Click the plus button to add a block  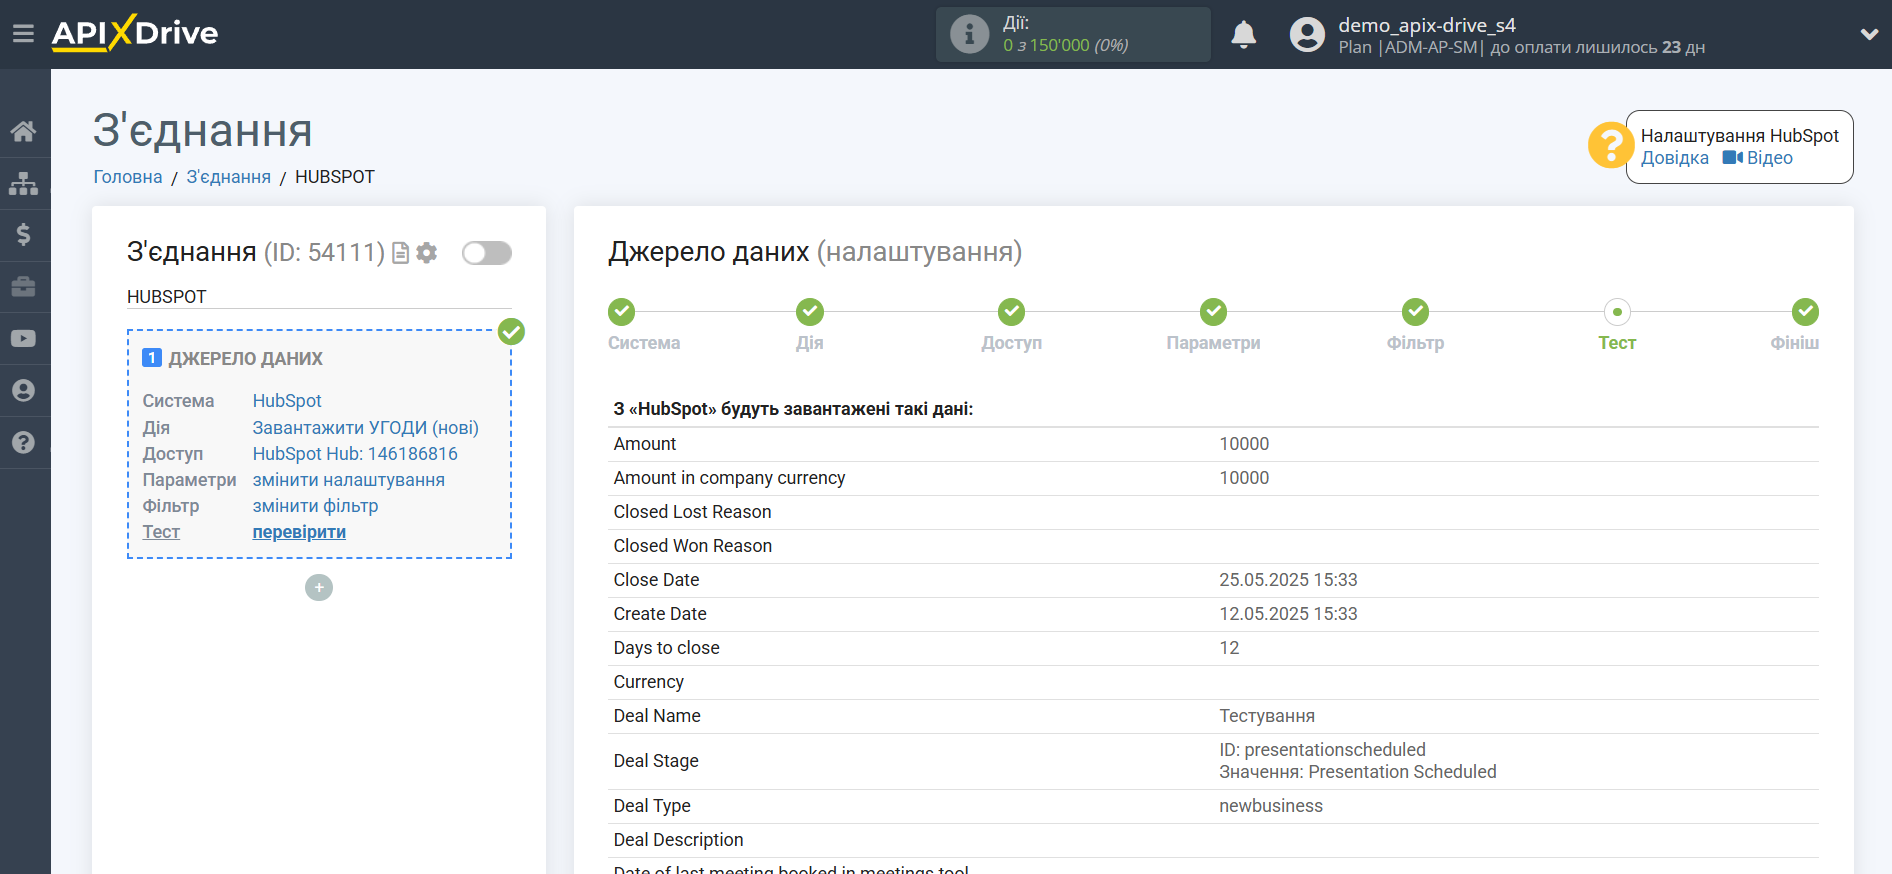319,587
